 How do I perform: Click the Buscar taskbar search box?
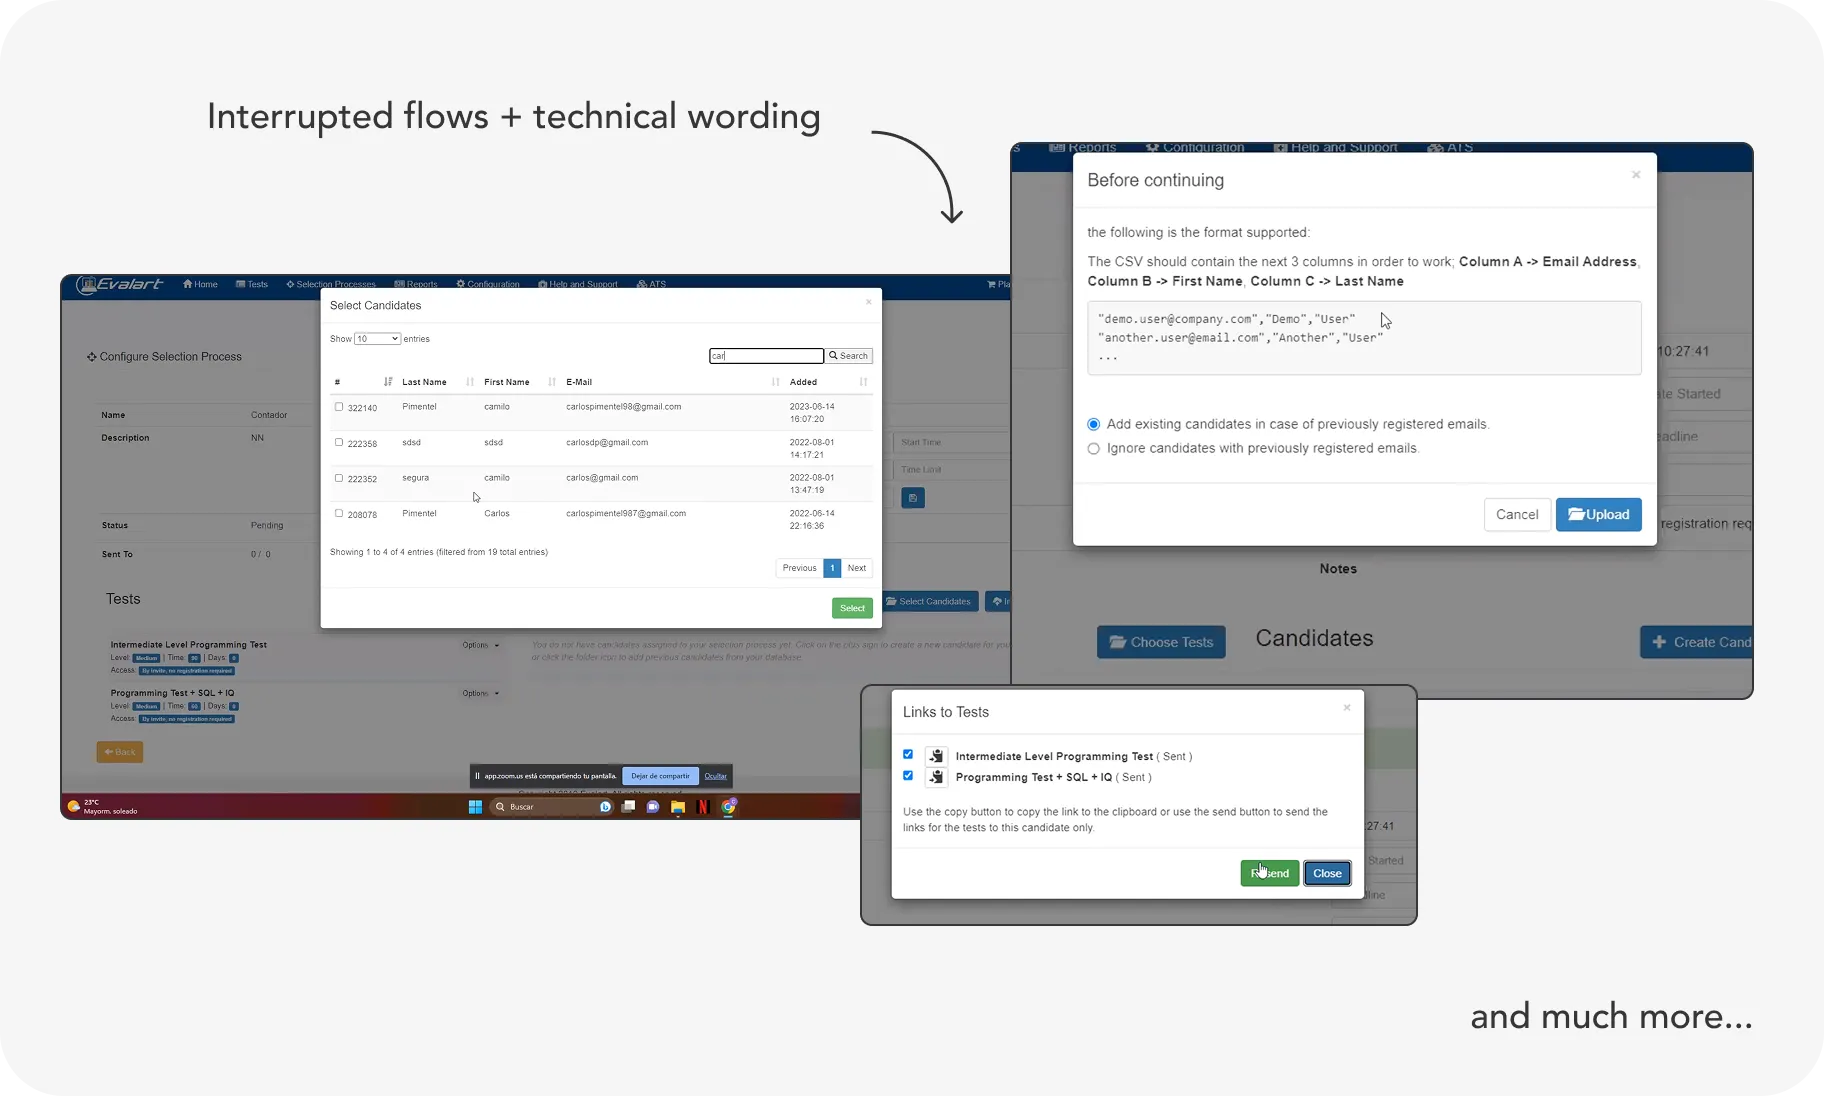coord(552,807)
